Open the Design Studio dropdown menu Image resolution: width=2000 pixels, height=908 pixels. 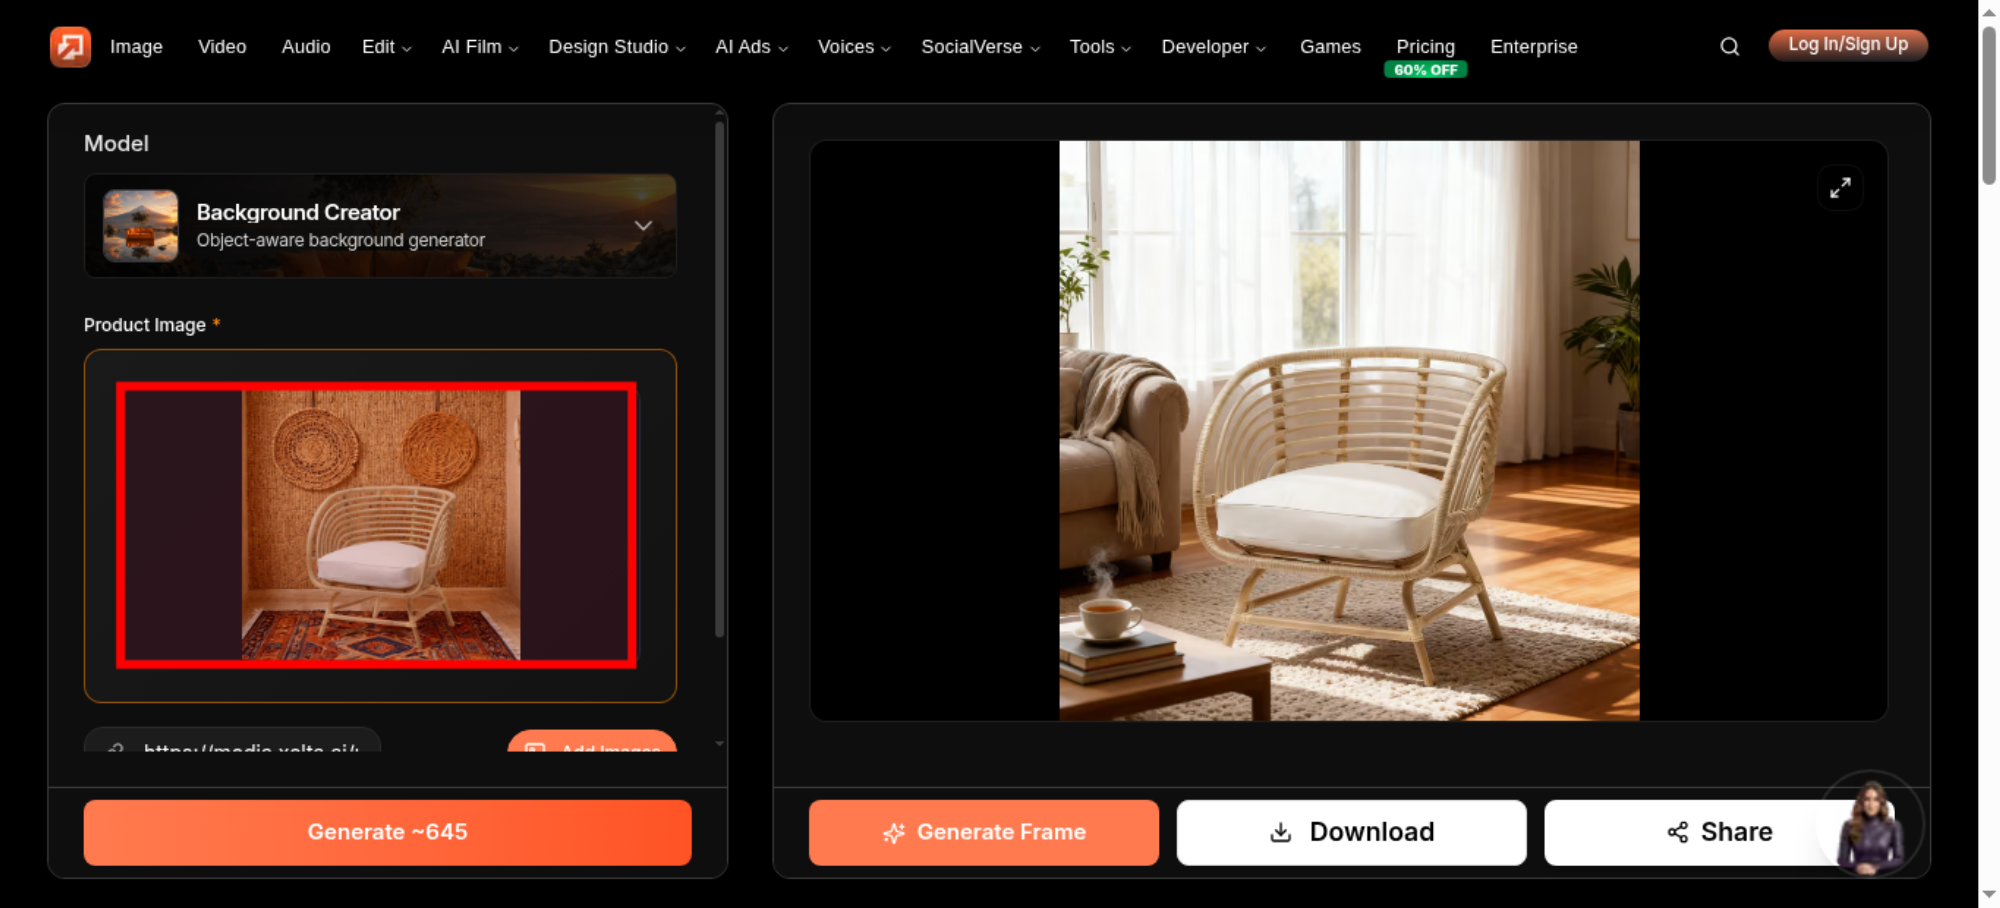(x=616, y=47)
